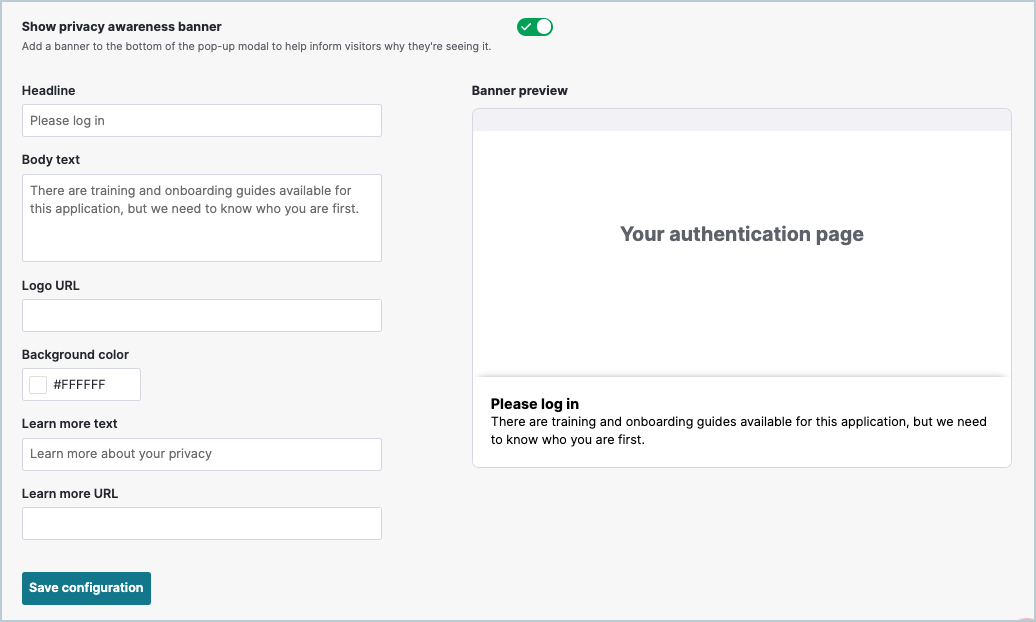Click the white banner area of the preview

click(741, 300)
